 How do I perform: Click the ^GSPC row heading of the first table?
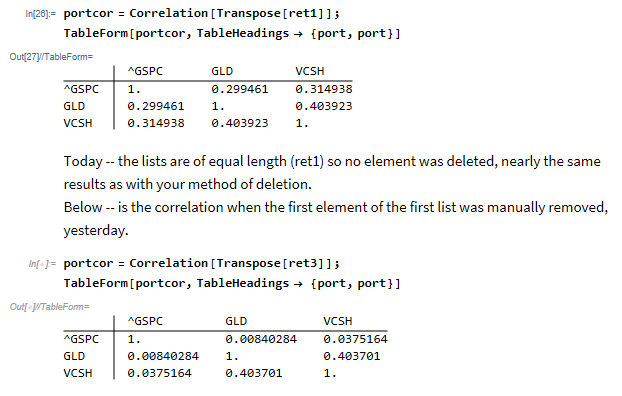click(81, 89)
